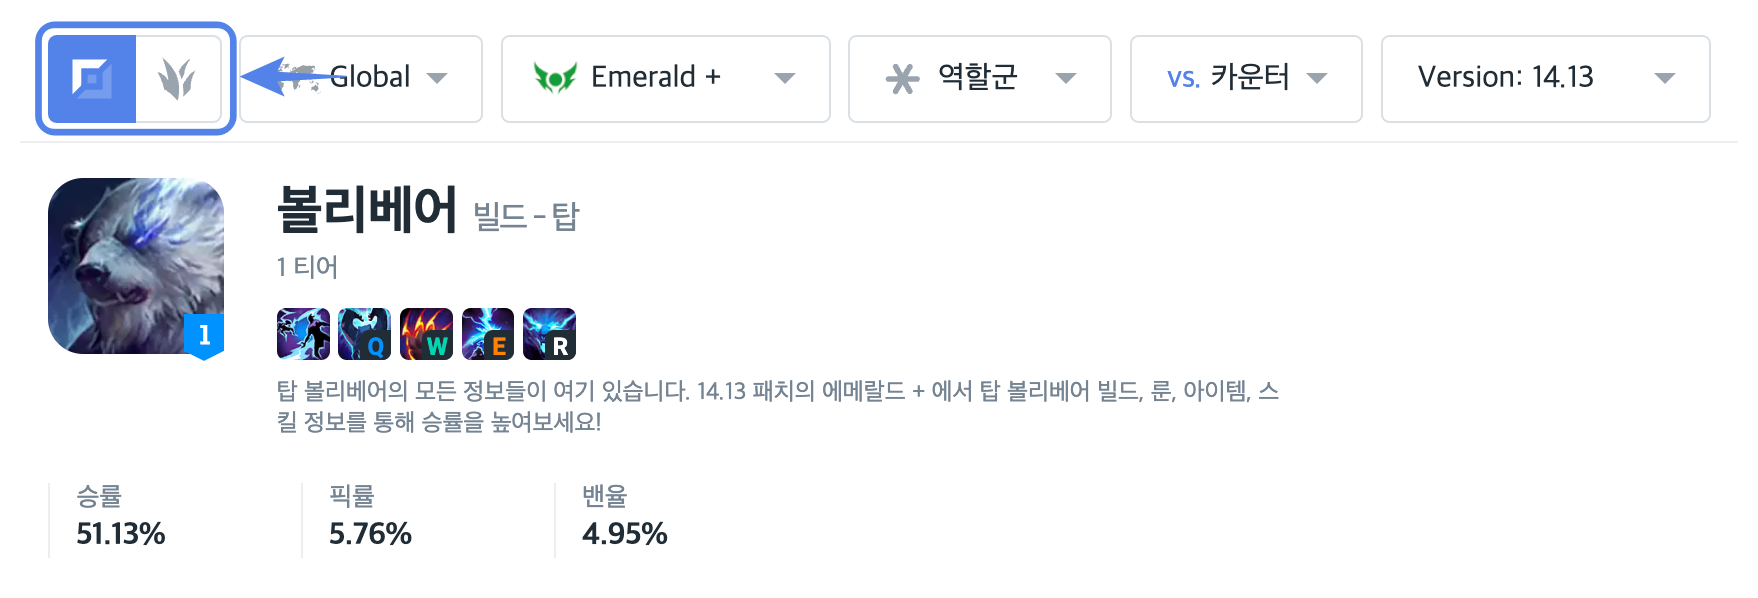Click Volibear's Q skill icon
Image resolution: width=1758 pixels, height=598 pixels.
pos(364,334)
